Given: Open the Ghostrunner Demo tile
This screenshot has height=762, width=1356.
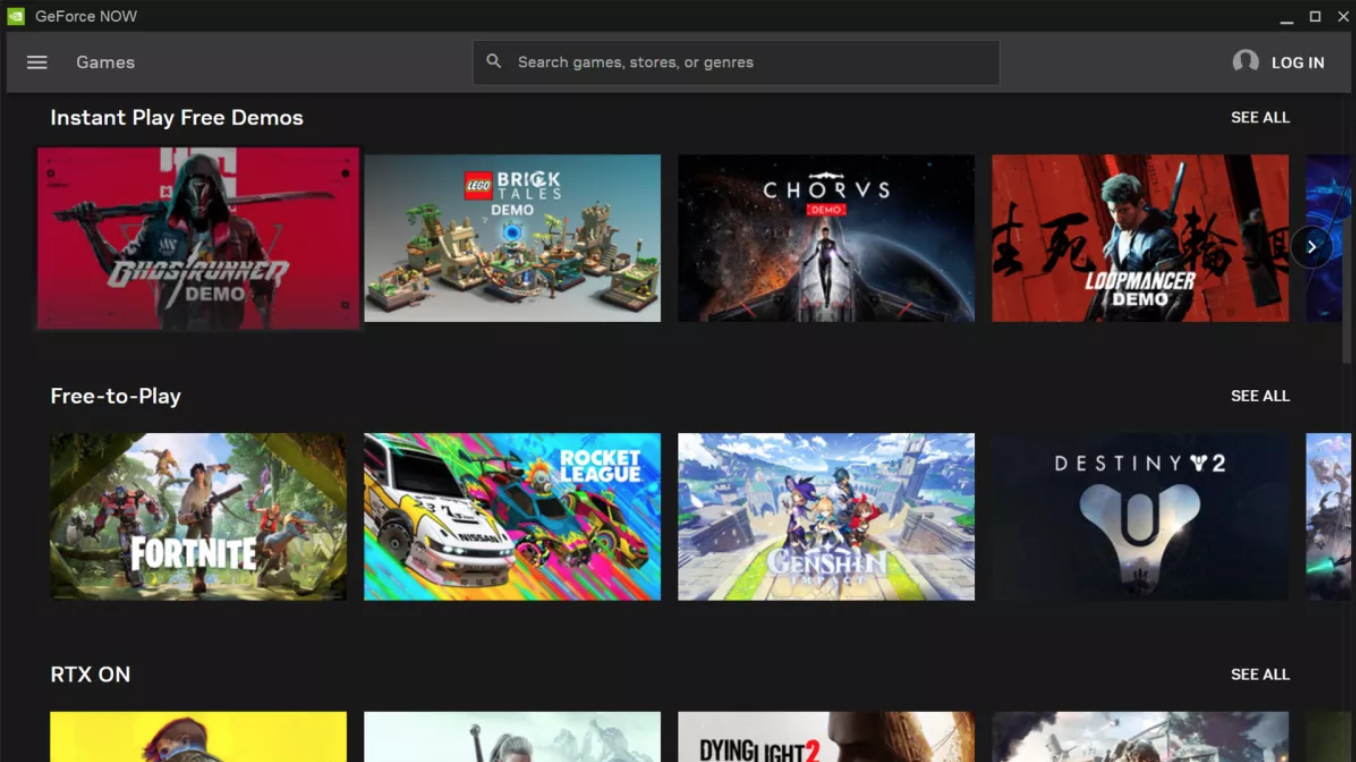Looking at the screenshot, I should 198,238.
